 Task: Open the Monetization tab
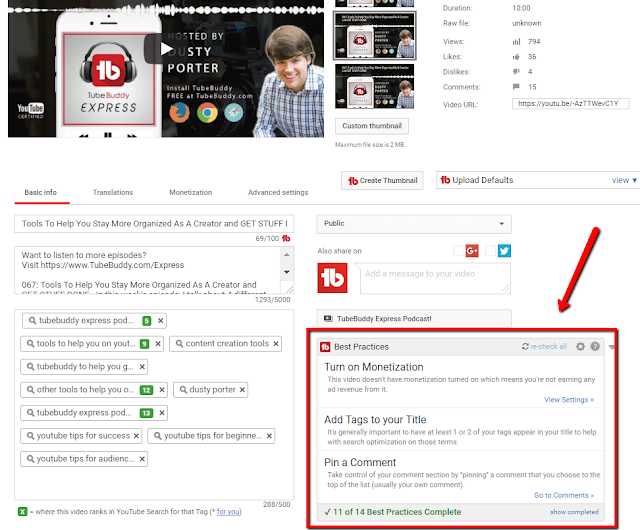pyautogui.click(x=191, y=192)
